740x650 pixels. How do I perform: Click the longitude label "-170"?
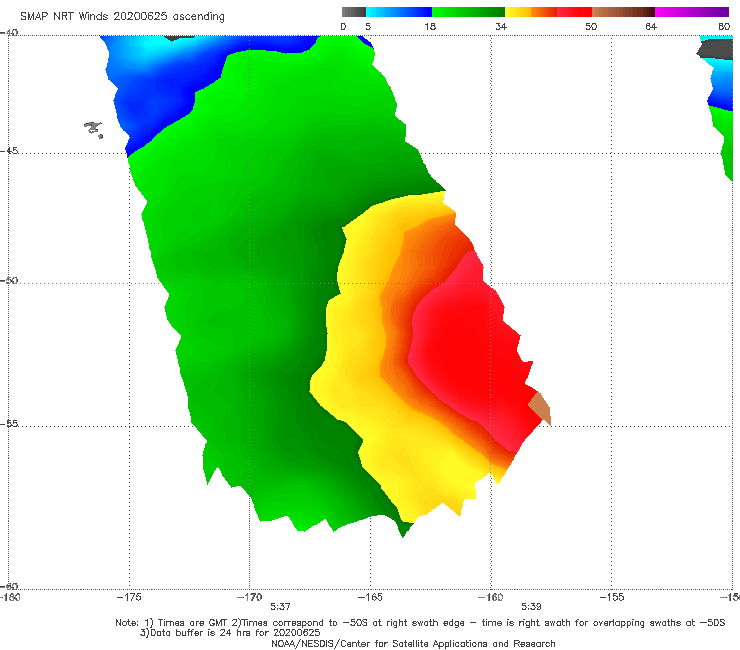coord(249,597)
